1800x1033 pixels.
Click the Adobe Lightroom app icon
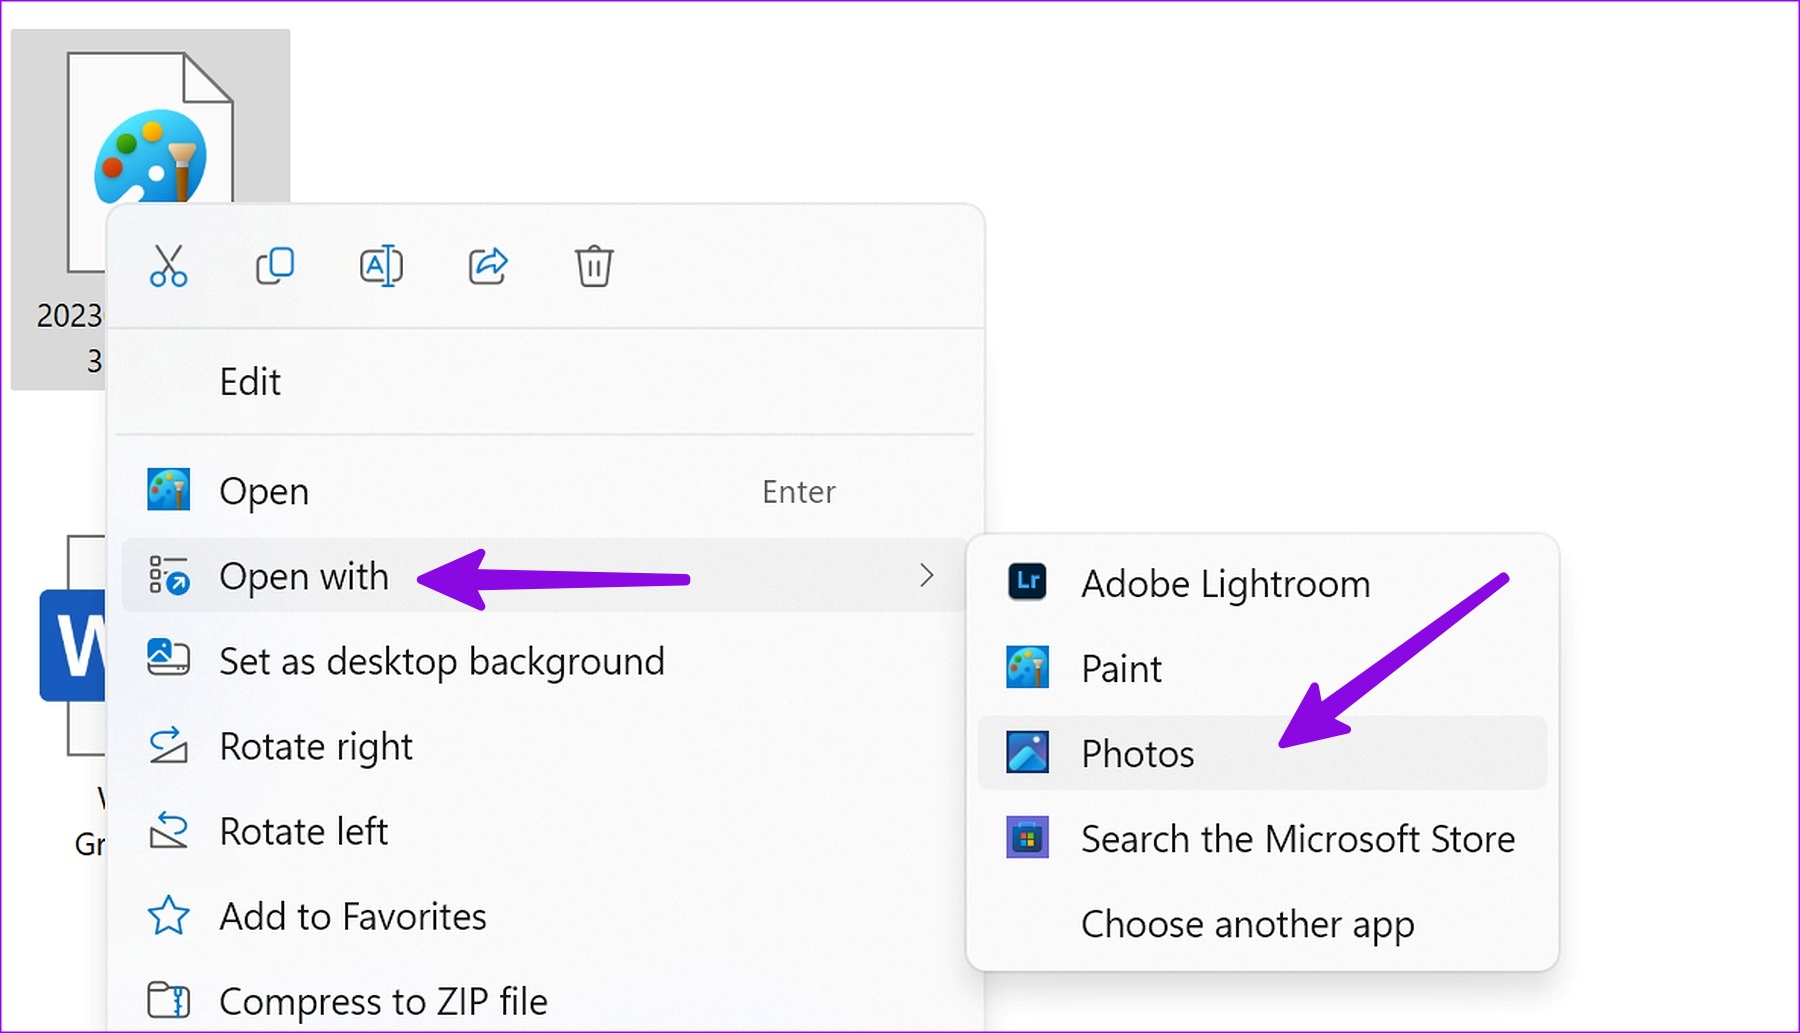pos(1027,582)
